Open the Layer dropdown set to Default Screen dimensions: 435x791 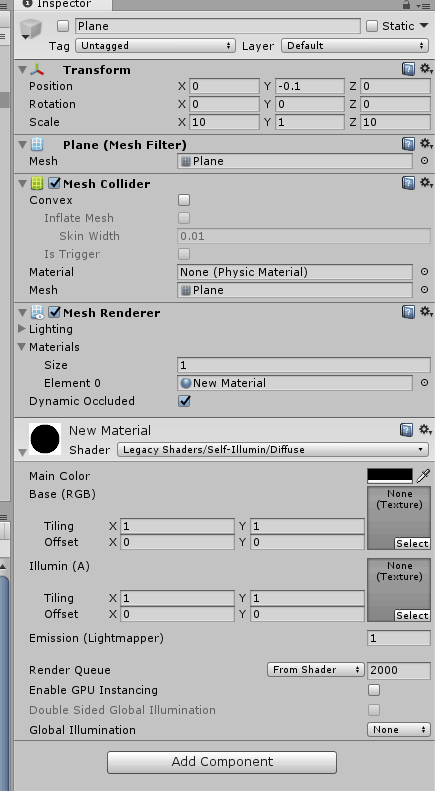[x=355, y=46]
